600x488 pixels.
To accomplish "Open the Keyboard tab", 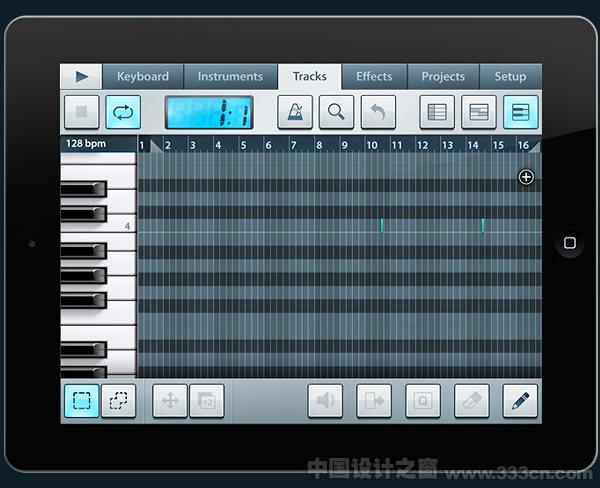I will pos(143,77).
